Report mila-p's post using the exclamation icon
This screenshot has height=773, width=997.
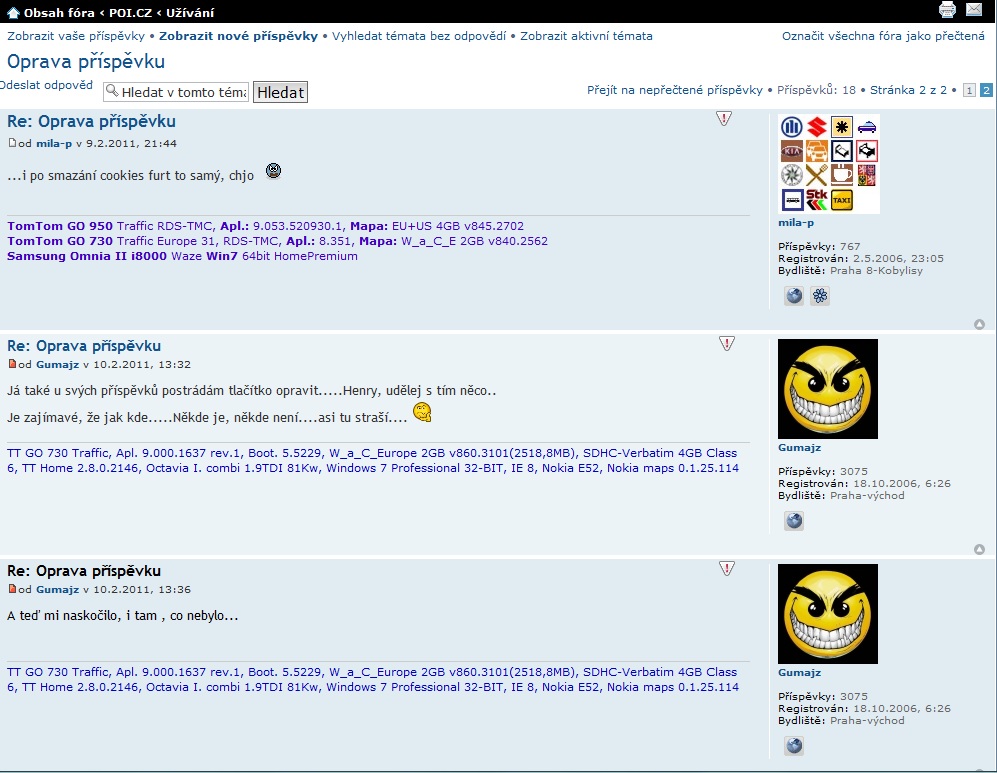[725, 119]
